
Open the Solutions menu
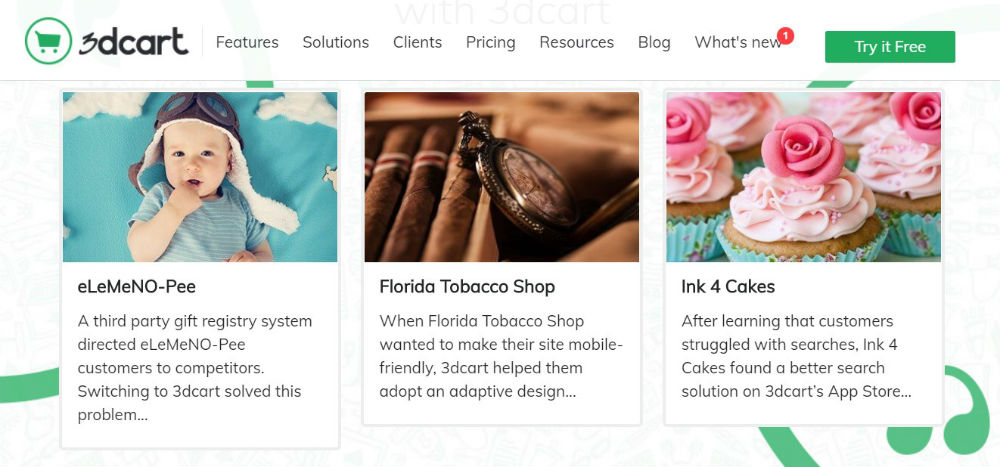coord(335,42)
